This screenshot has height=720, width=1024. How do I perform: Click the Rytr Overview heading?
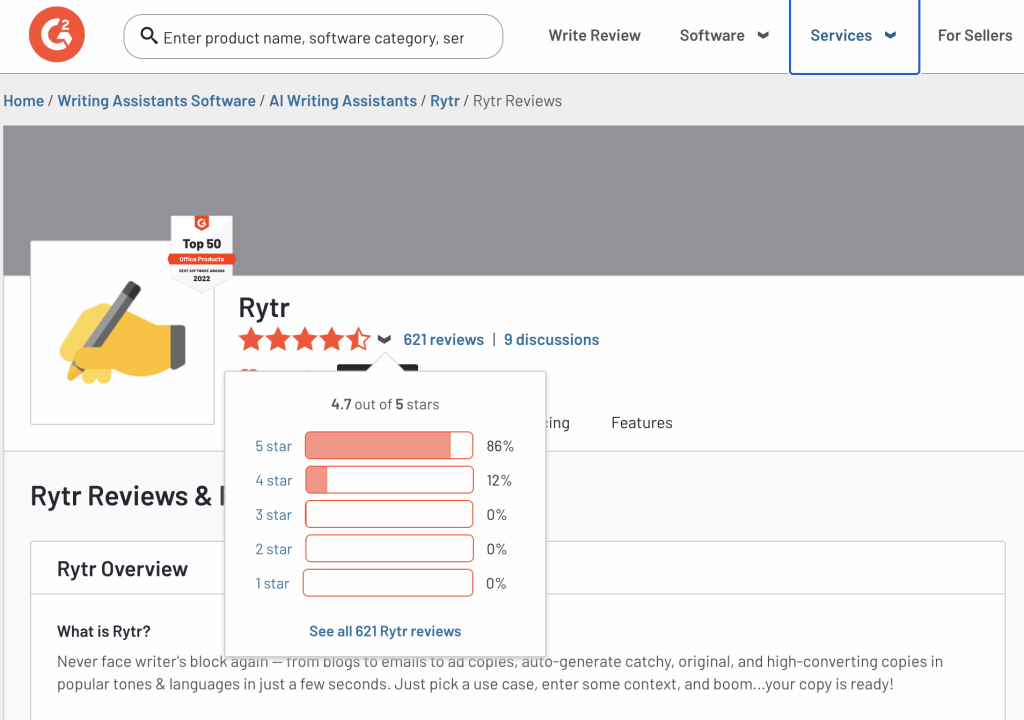[122, 569]
